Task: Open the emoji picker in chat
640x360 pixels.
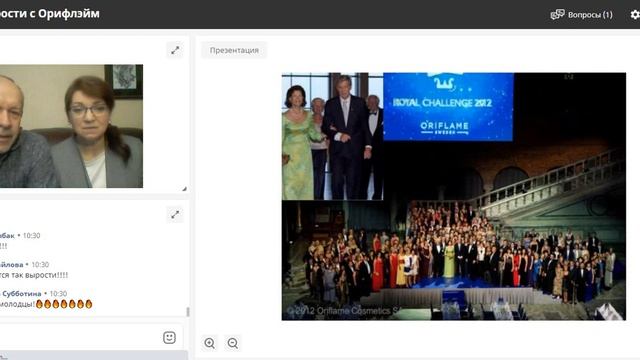Action: click(x=169, y=338)
